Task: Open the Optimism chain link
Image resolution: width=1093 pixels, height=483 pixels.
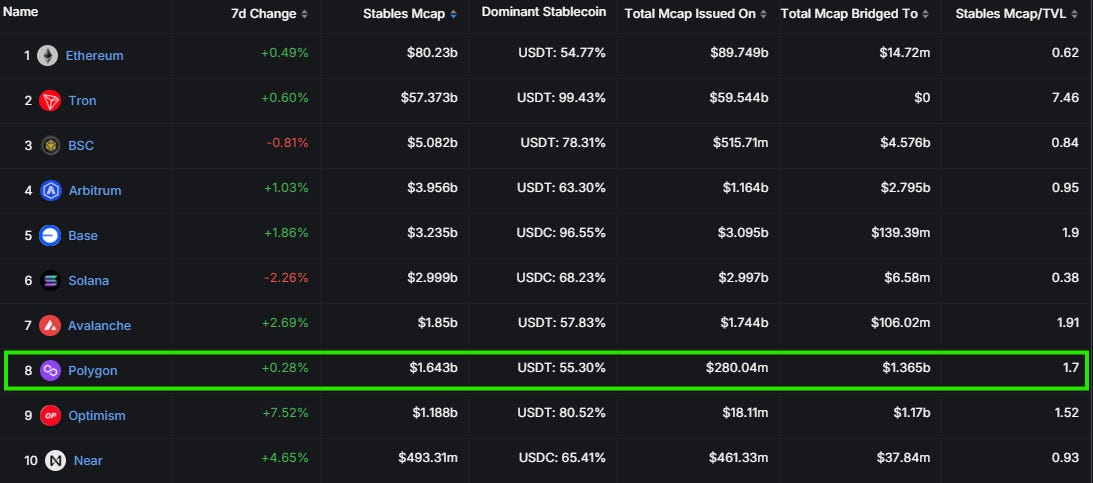Action: [97, 415]
